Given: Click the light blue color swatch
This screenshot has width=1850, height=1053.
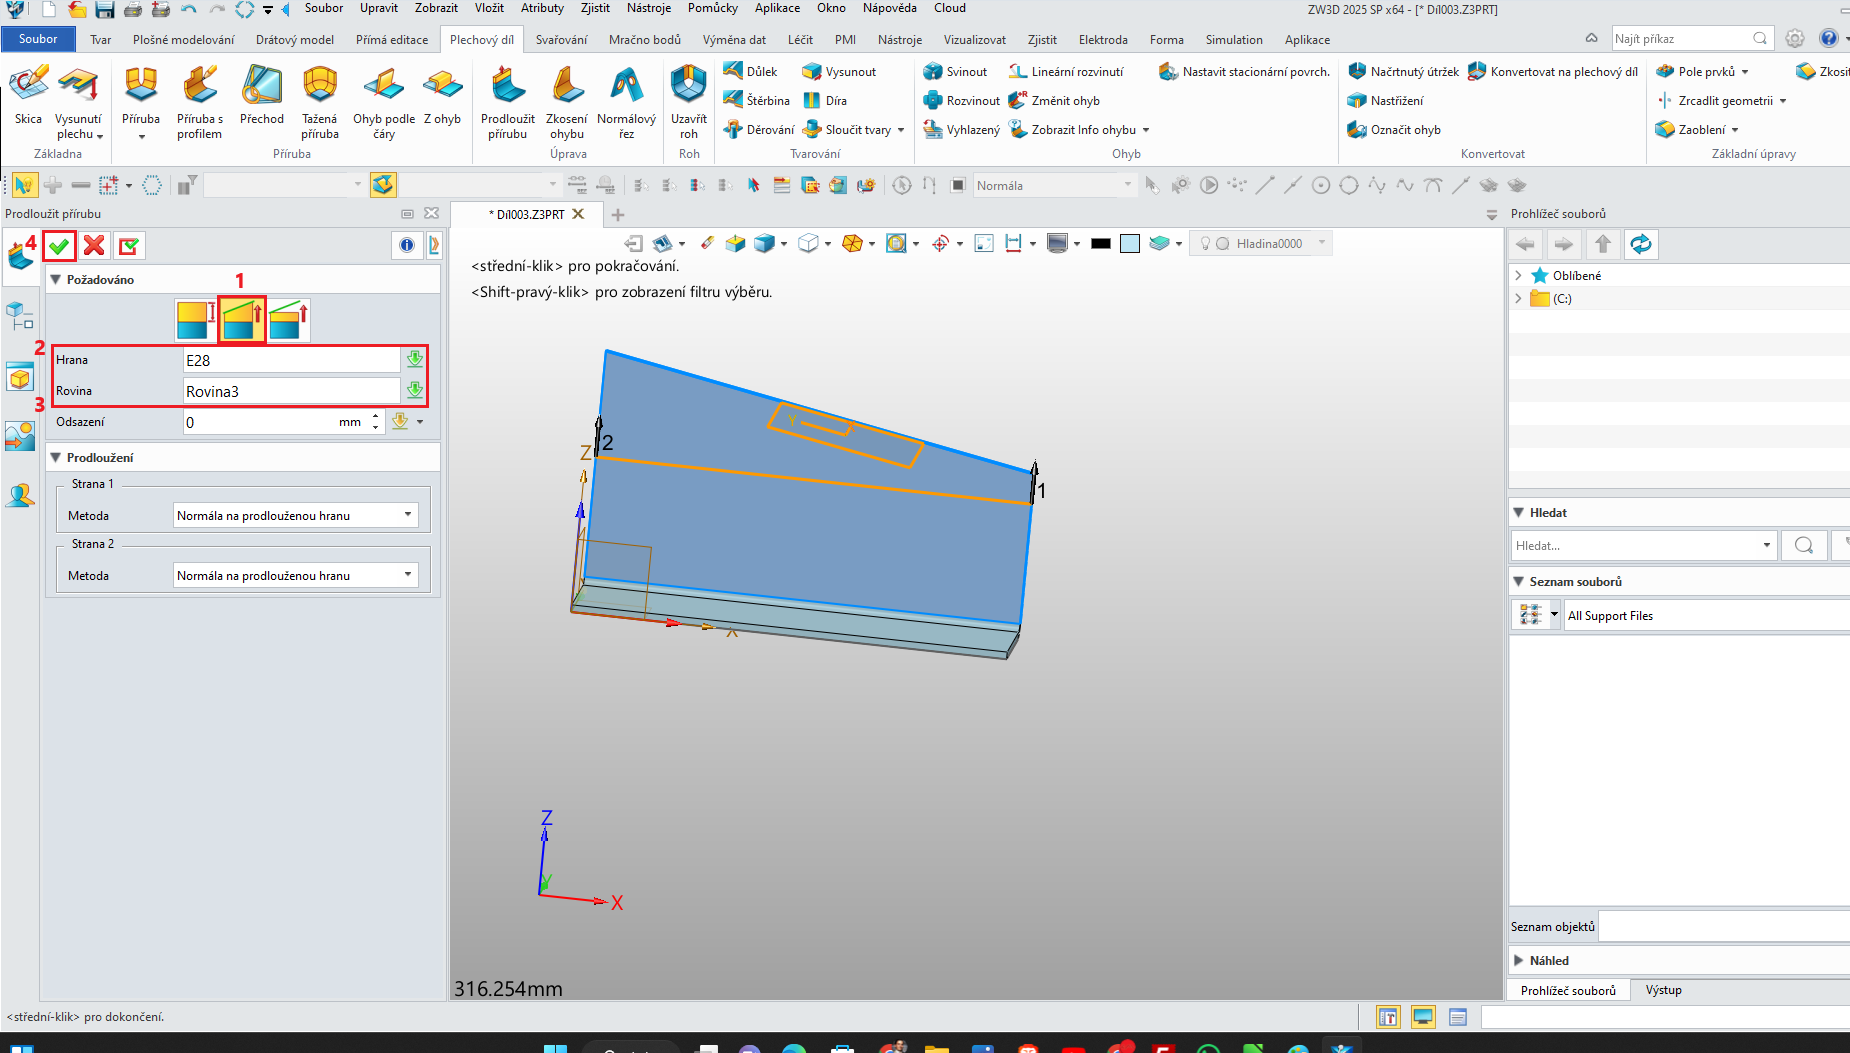Looking at the screenshot, I should tap(1130, 243).
